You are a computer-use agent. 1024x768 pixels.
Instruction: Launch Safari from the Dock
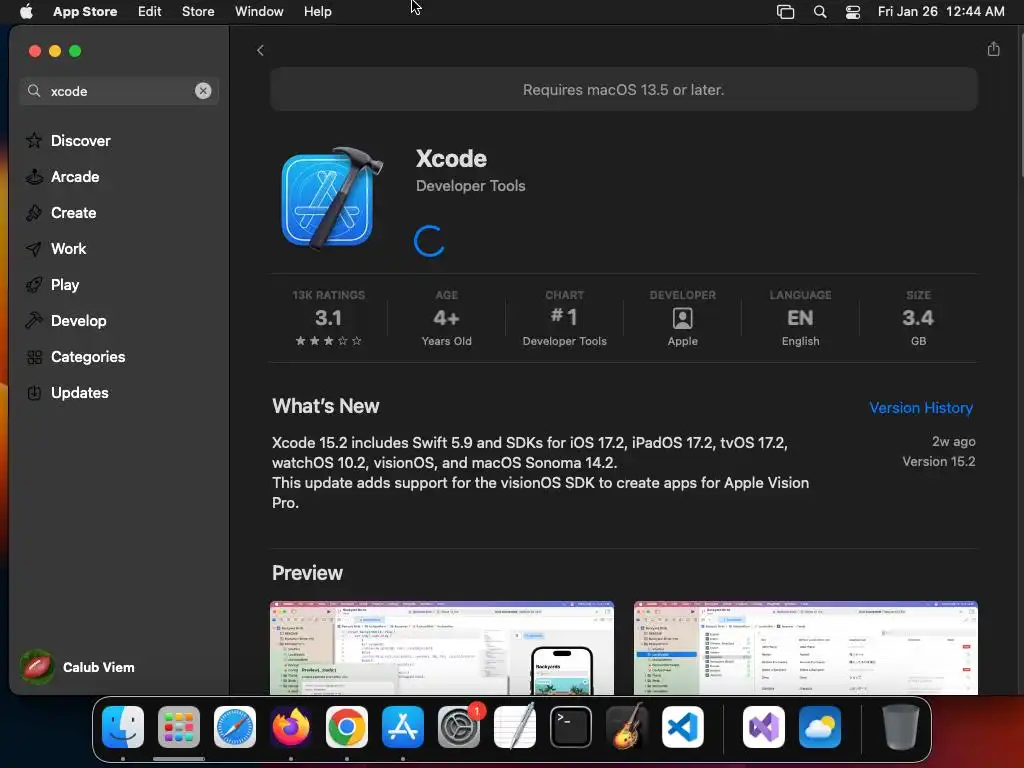(x=234, y=726)
